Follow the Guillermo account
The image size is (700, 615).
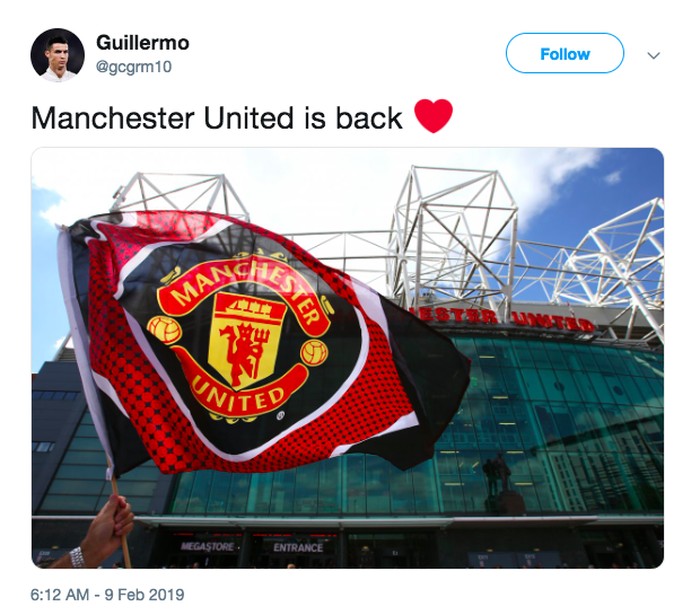point(565,54)
